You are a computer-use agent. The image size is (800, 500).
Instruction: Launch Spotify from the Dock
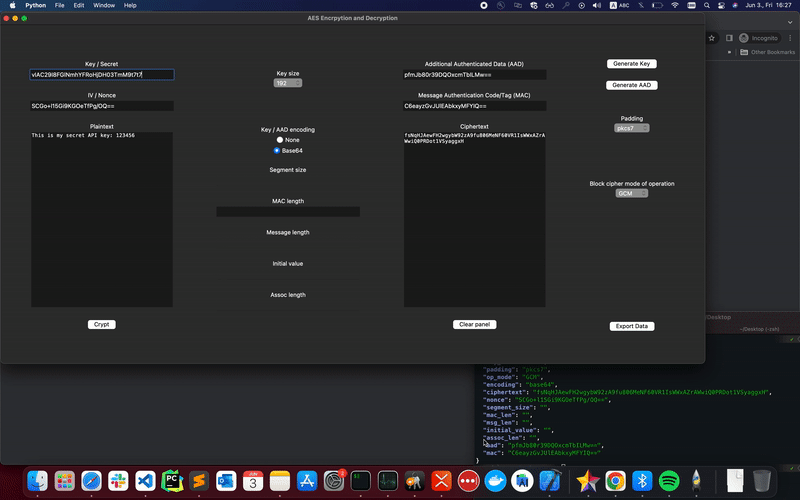pyautogui.click(x=669, y=481)
